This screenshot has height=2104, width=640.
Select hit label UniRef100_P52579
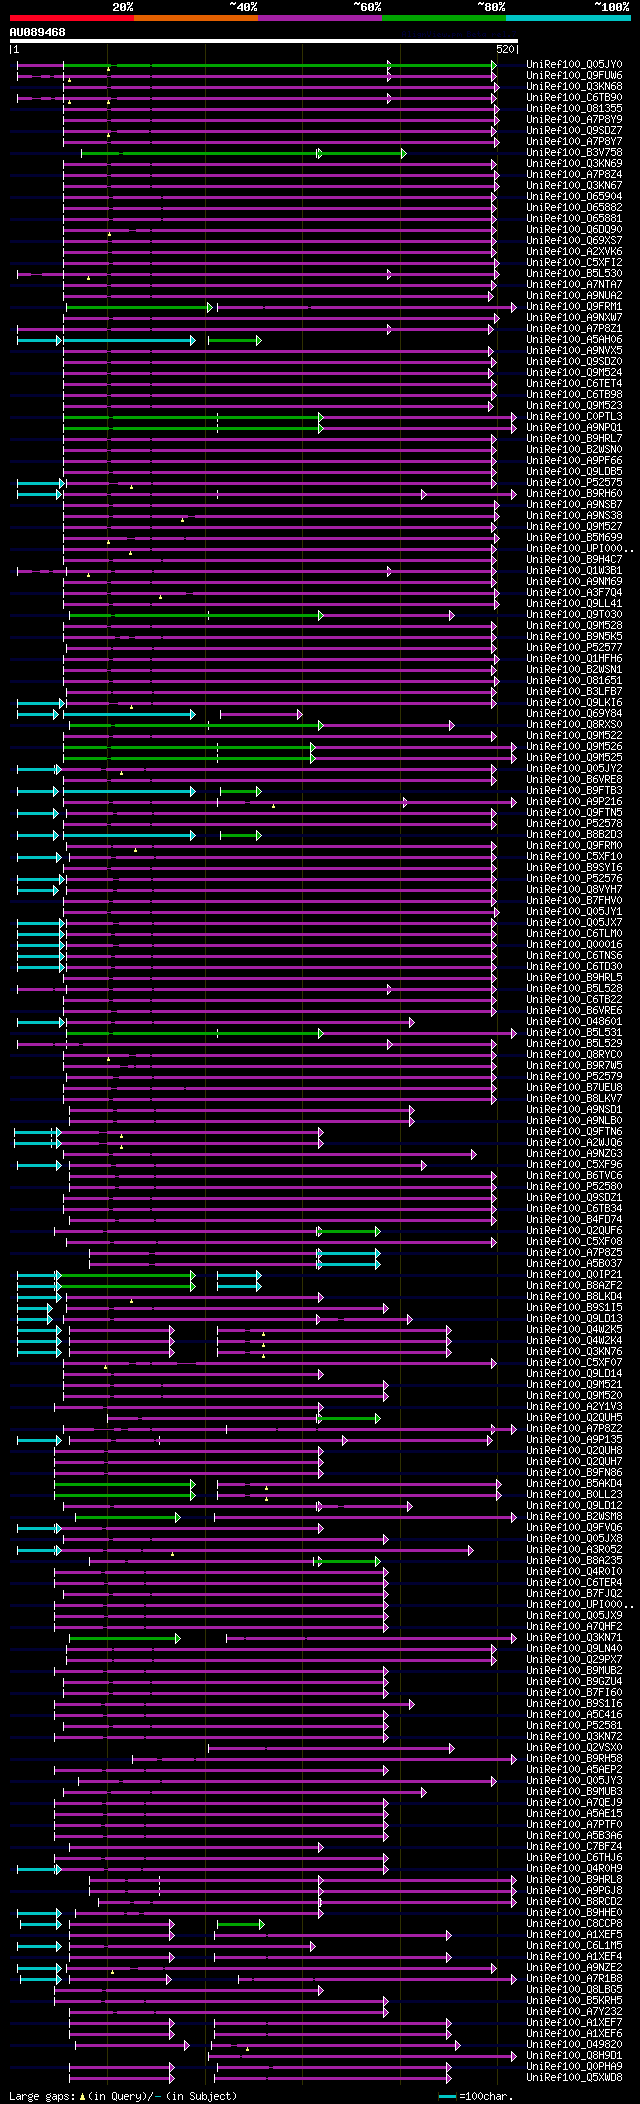pos(574,1077)
